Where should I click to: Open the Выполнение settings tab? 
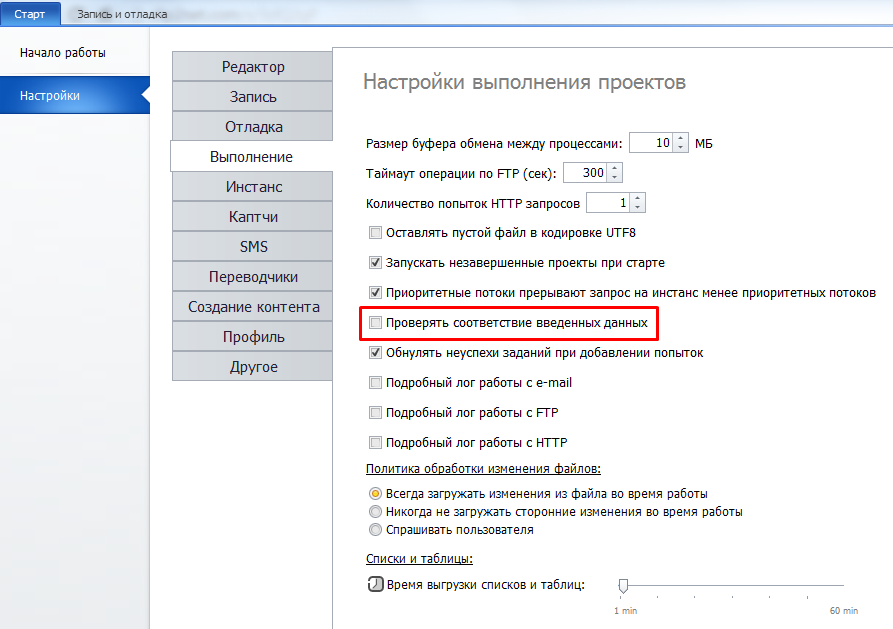tap(251, 157)
